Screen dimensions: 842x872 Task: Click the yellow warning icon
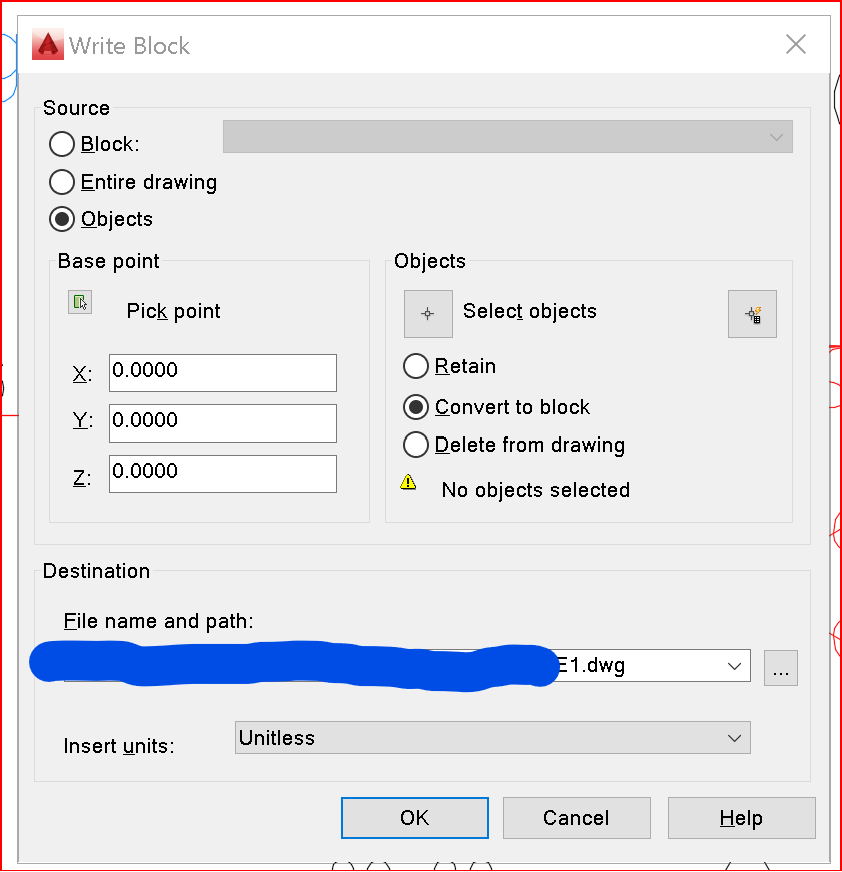point(408,482)
